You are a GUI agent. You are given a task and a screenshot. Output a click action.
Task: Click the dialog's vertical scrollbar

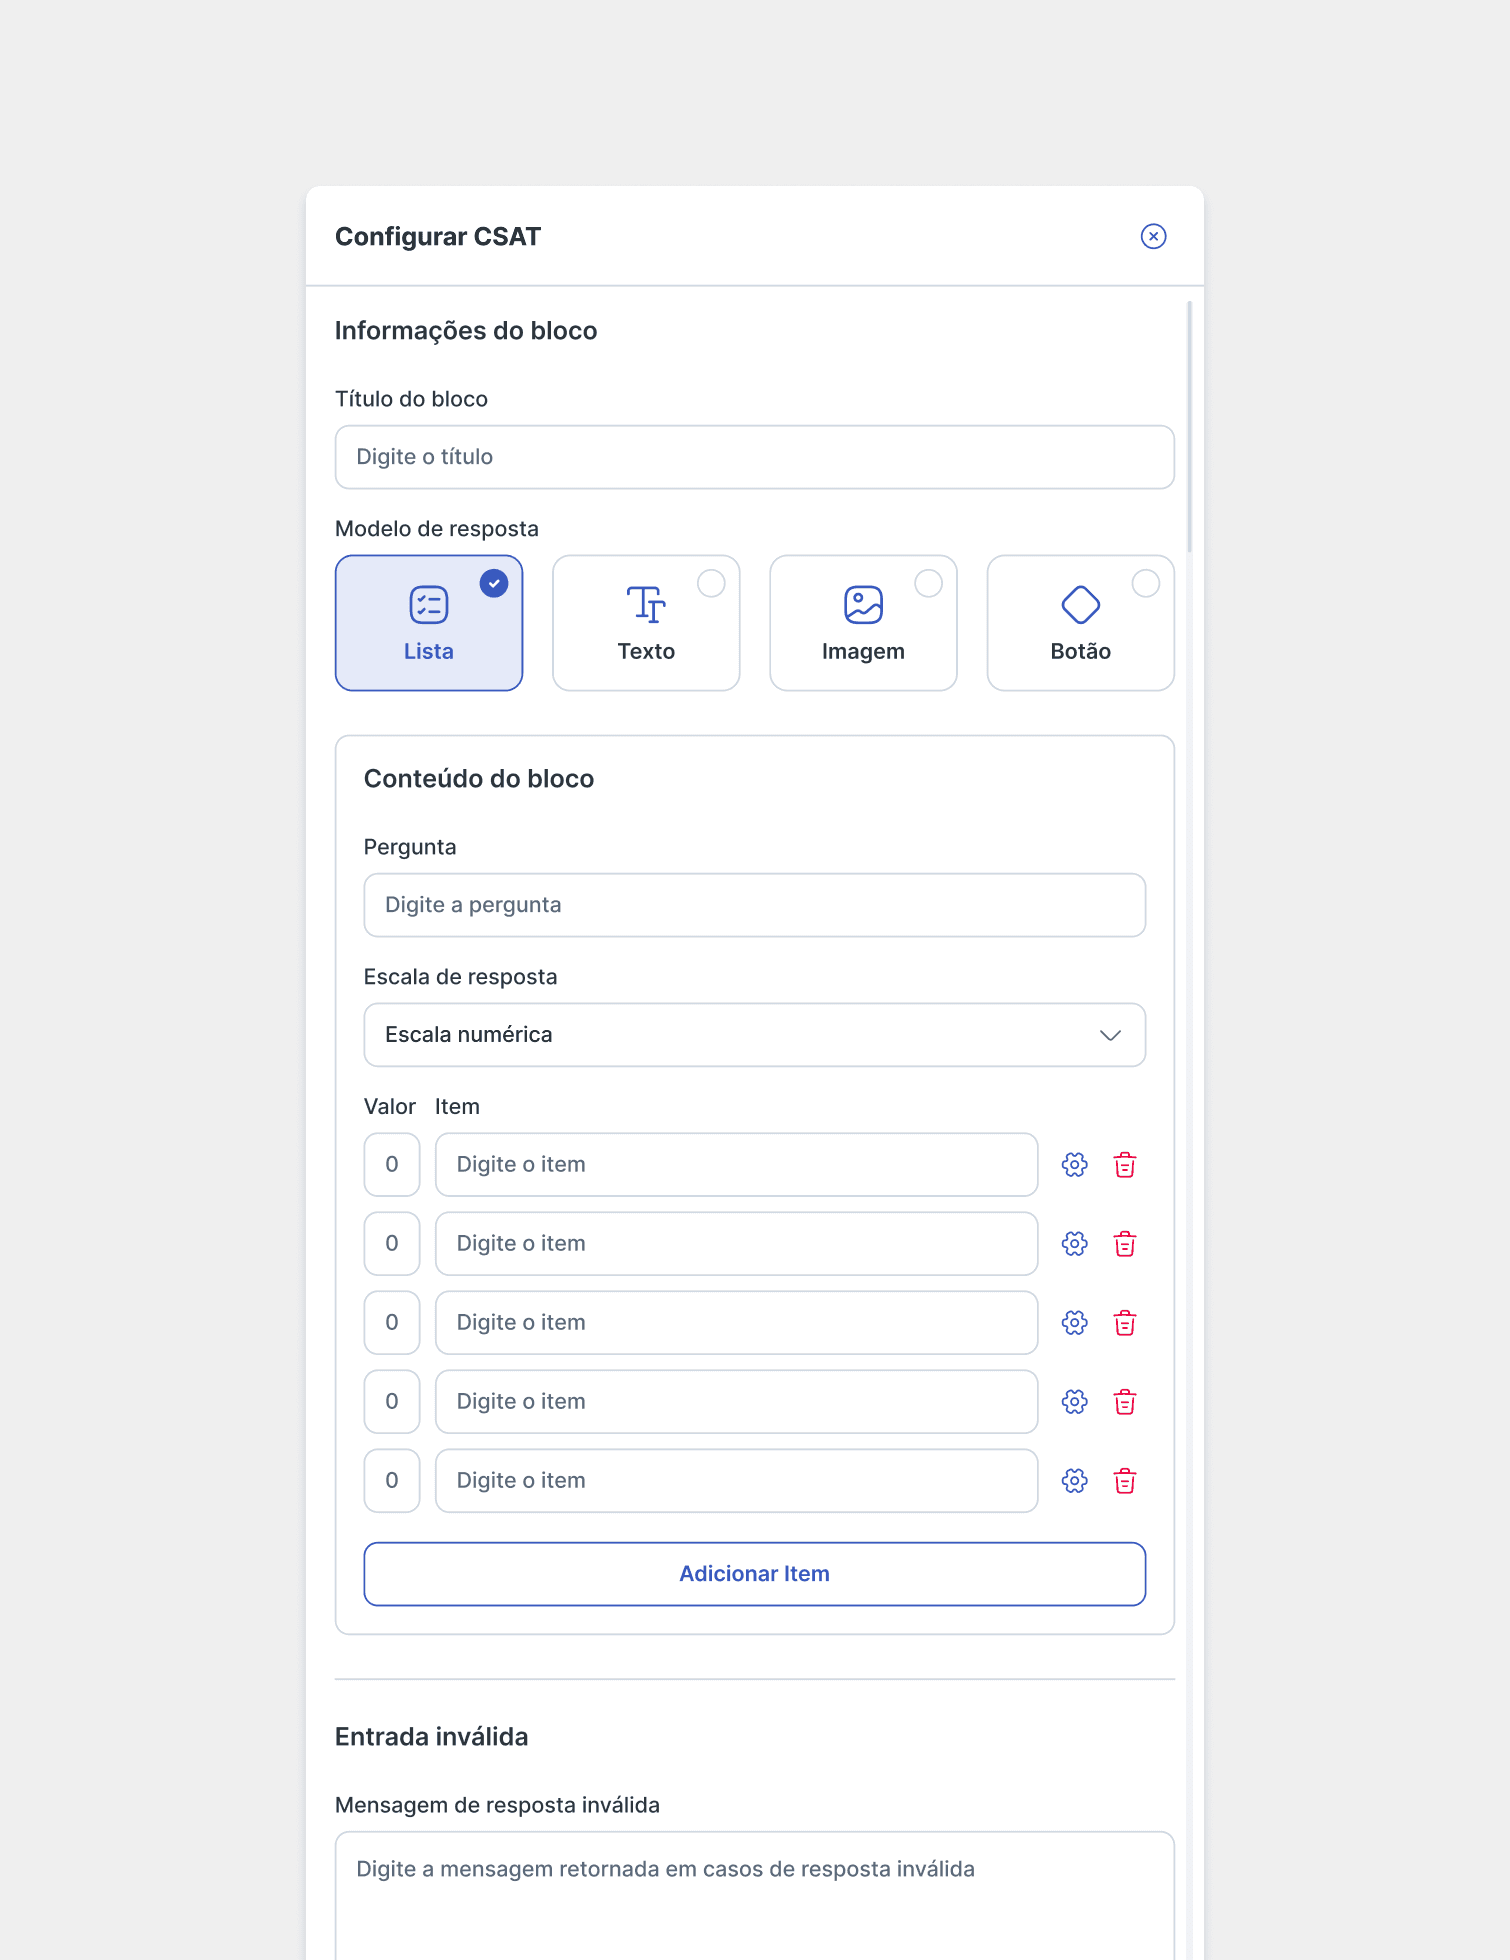pos(1189,426)
